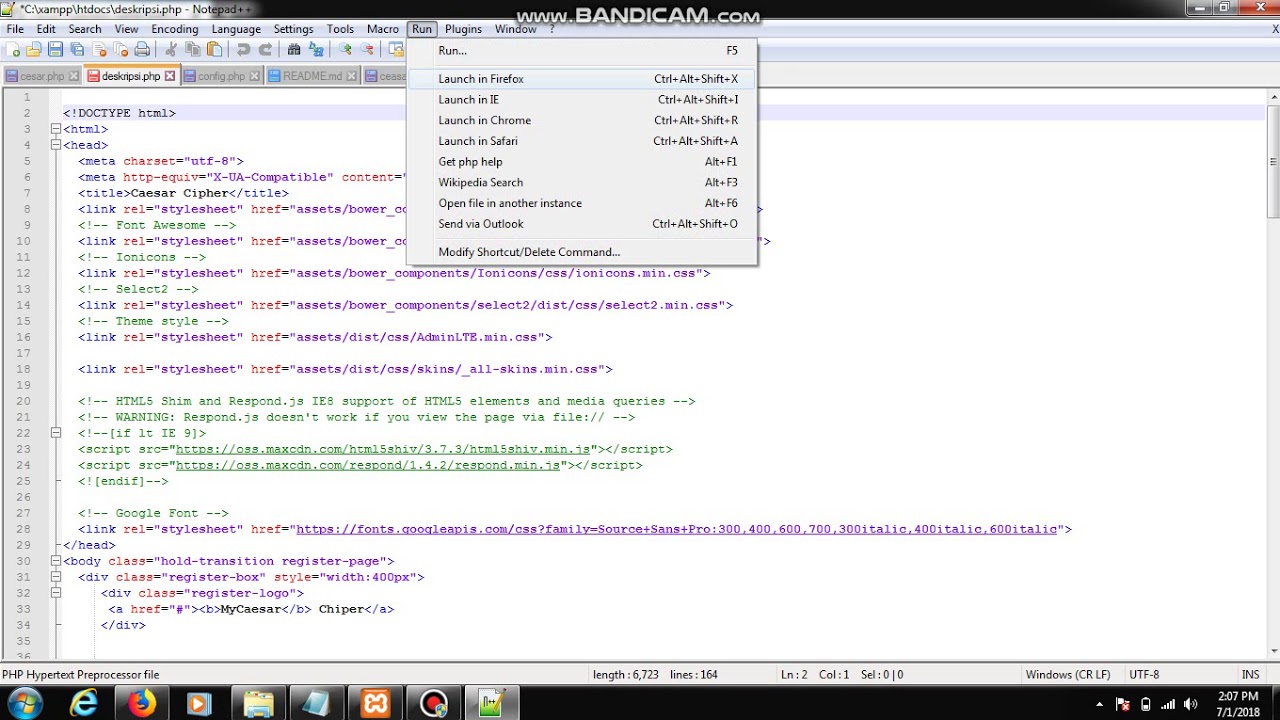Select Launch in Chrome from Run menu
Screen dimensions: 1280x720
pyautogui.click(x=484, y=120)
